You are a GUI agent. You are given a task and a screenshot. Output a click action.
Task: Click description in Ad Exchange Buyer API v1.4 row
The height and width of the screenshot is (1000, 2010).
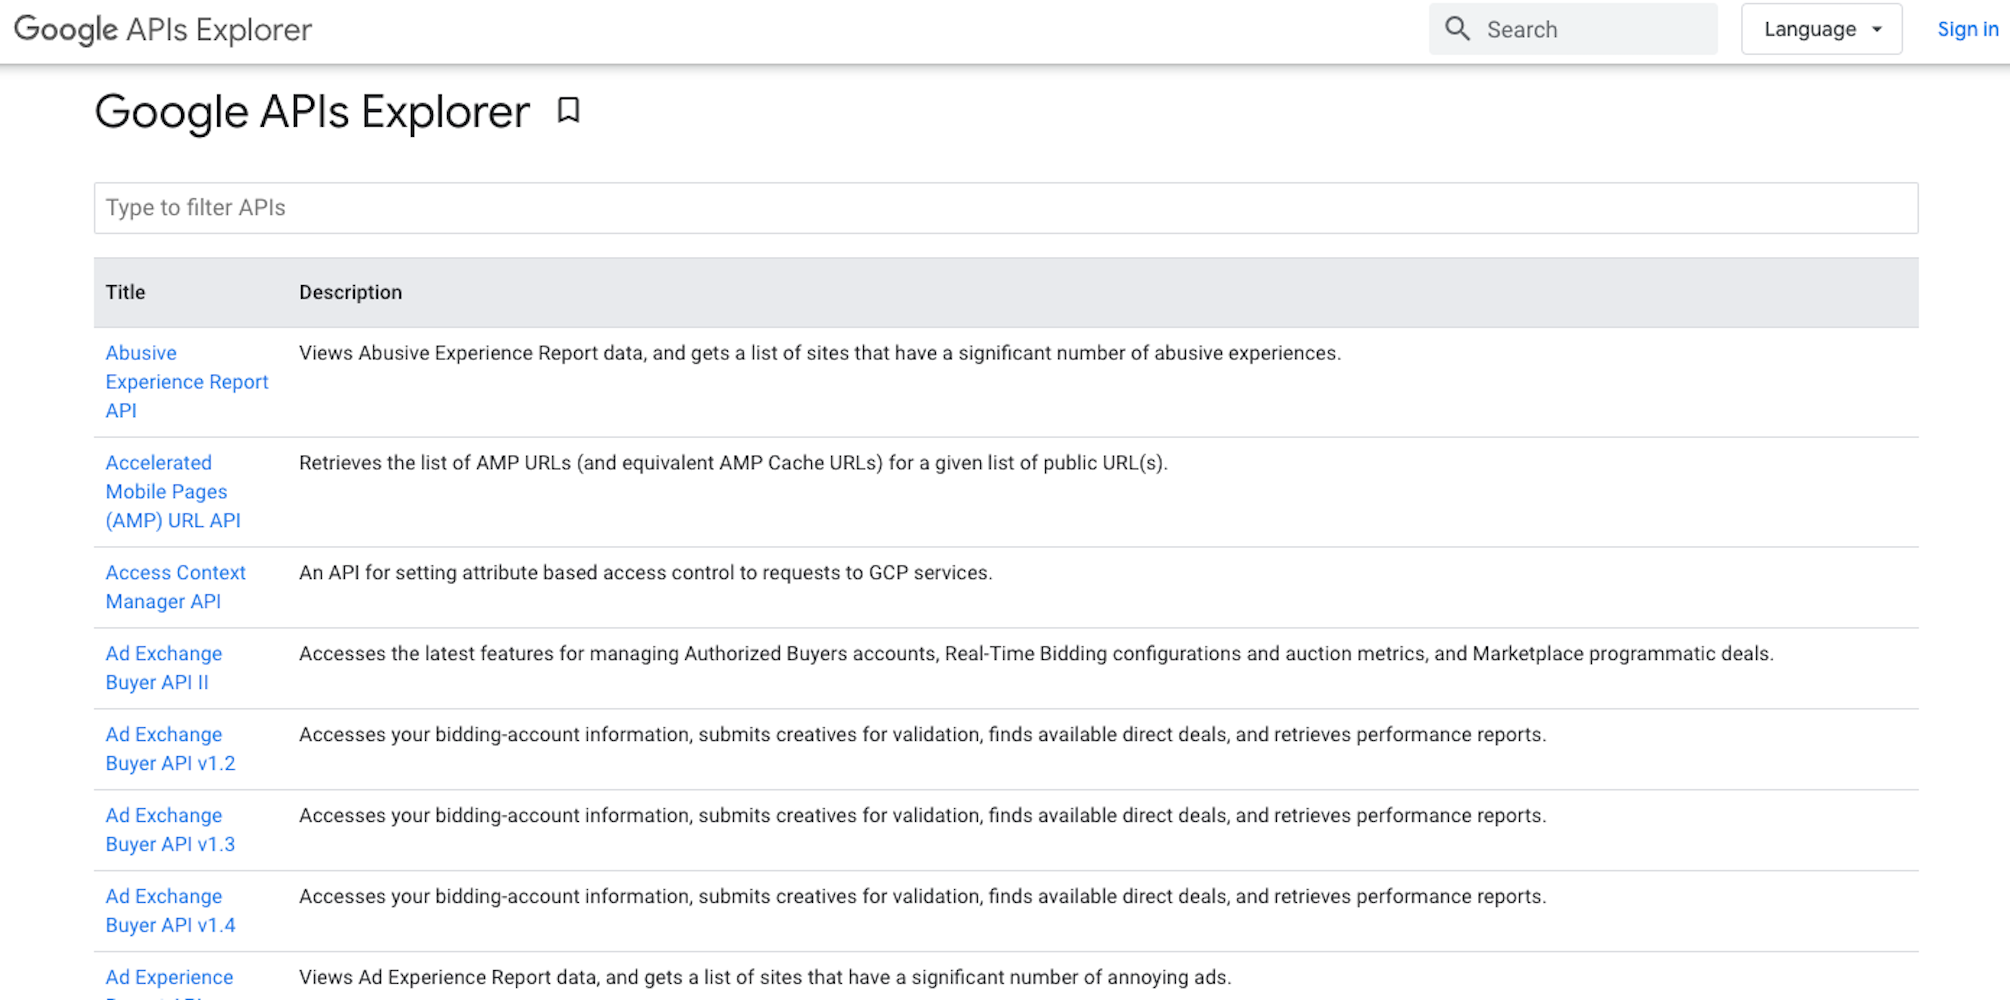922,897
